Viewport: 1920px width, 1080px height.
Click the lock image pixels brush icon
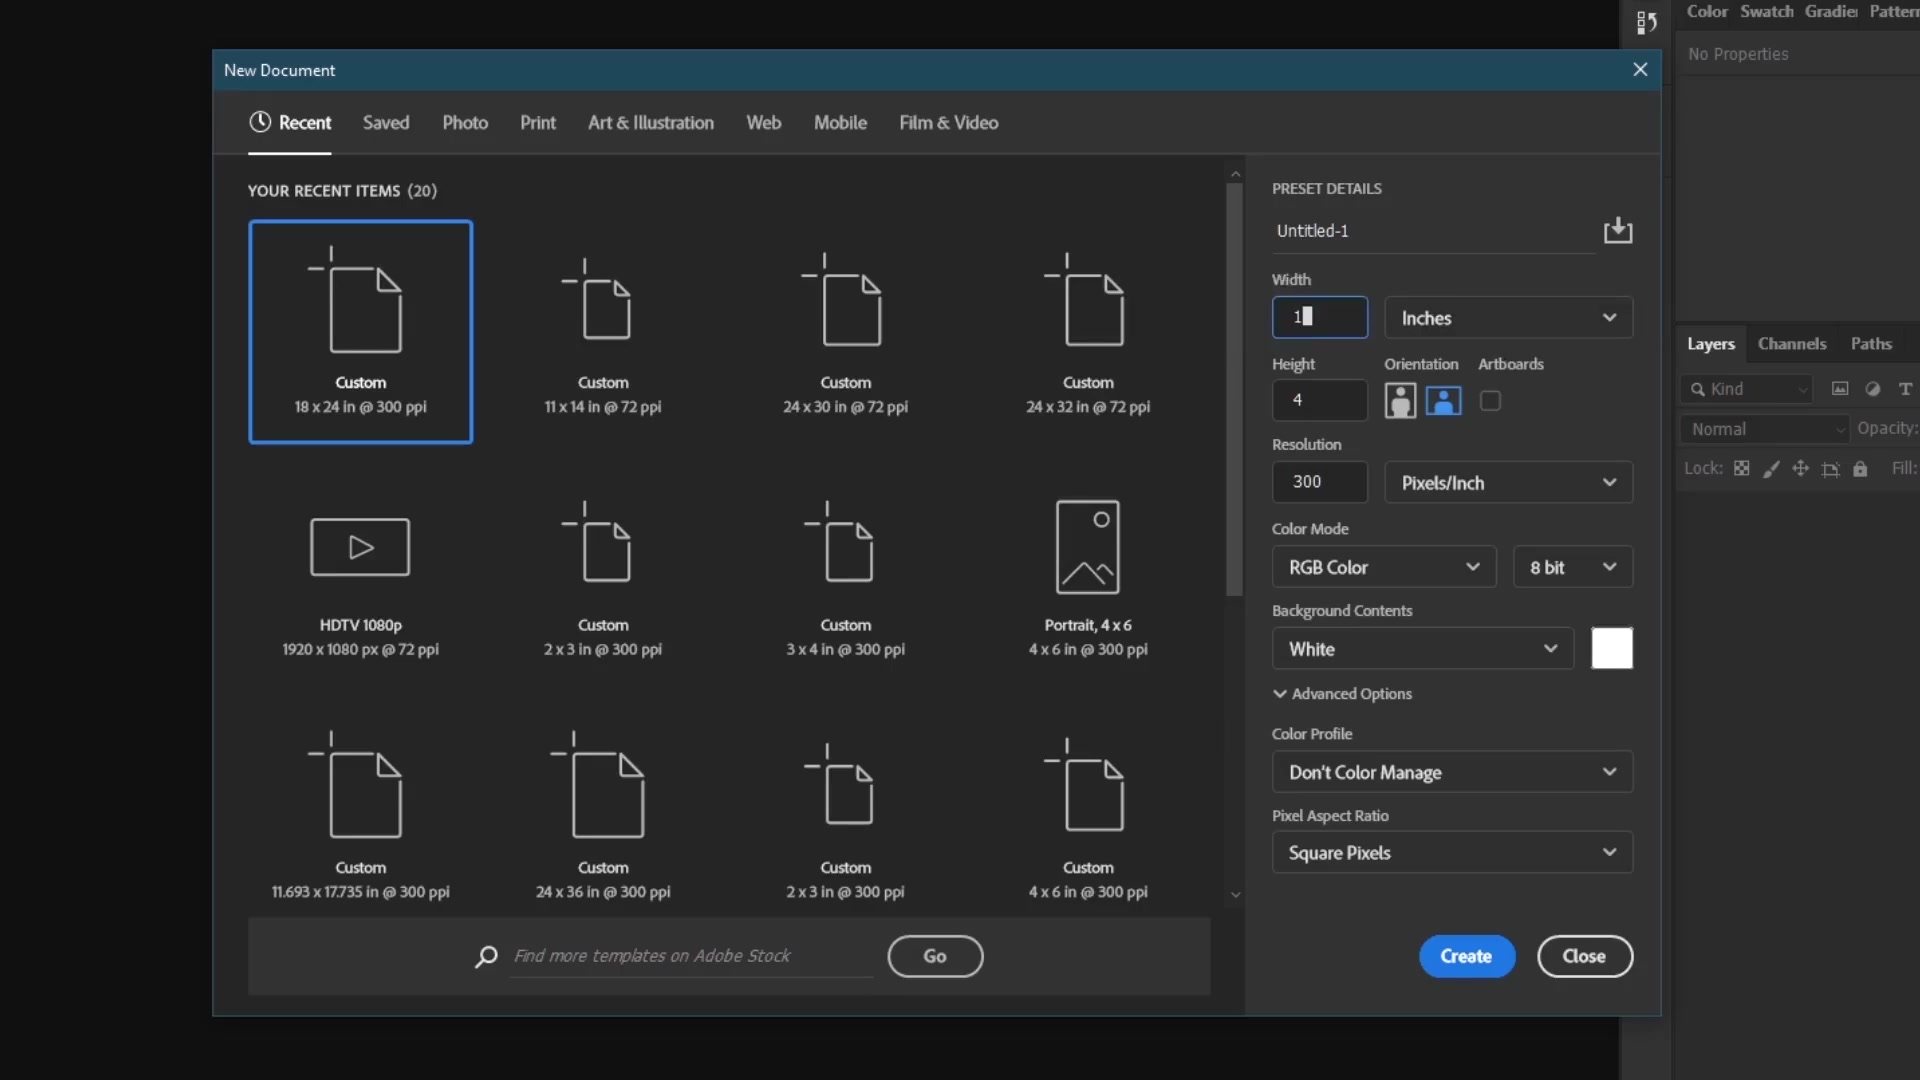coord(1772,468)
